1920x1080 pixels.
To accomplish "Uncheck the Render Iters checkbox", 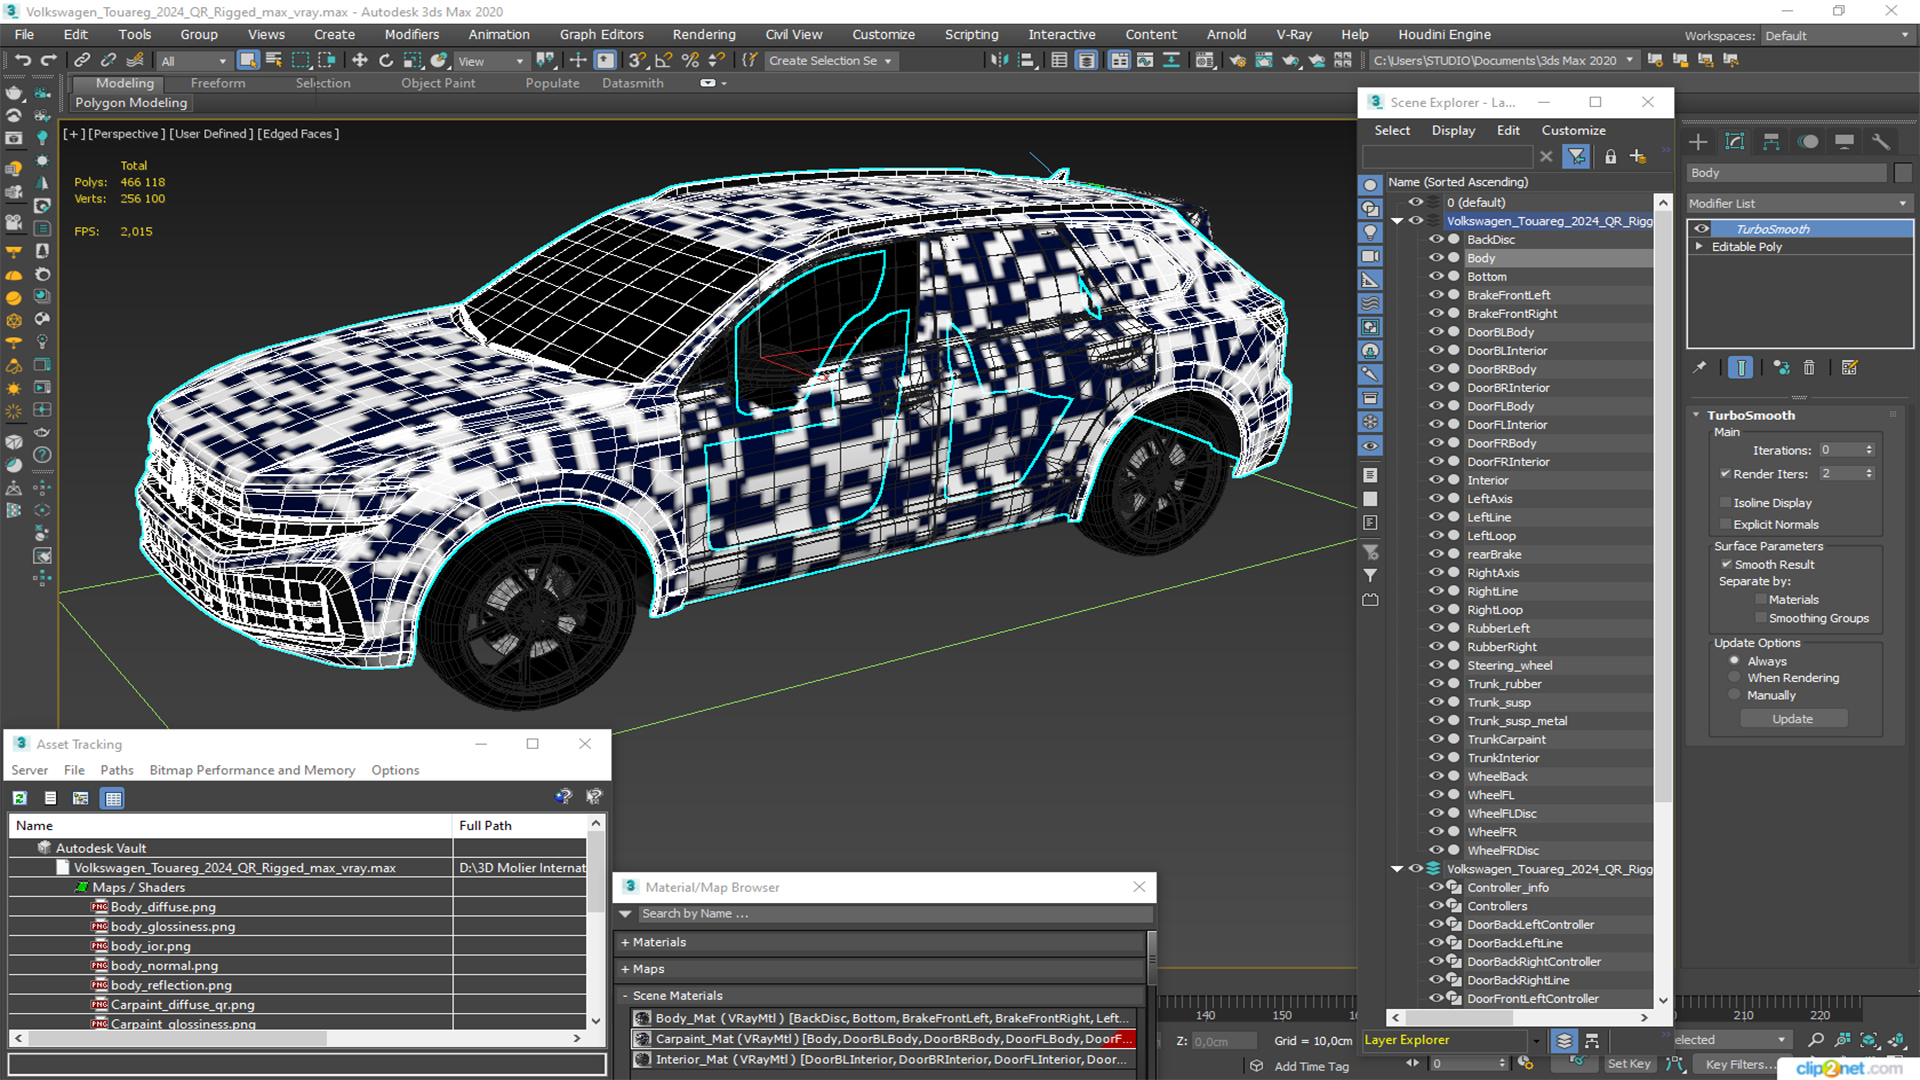I will click(x=1725, y=474).
